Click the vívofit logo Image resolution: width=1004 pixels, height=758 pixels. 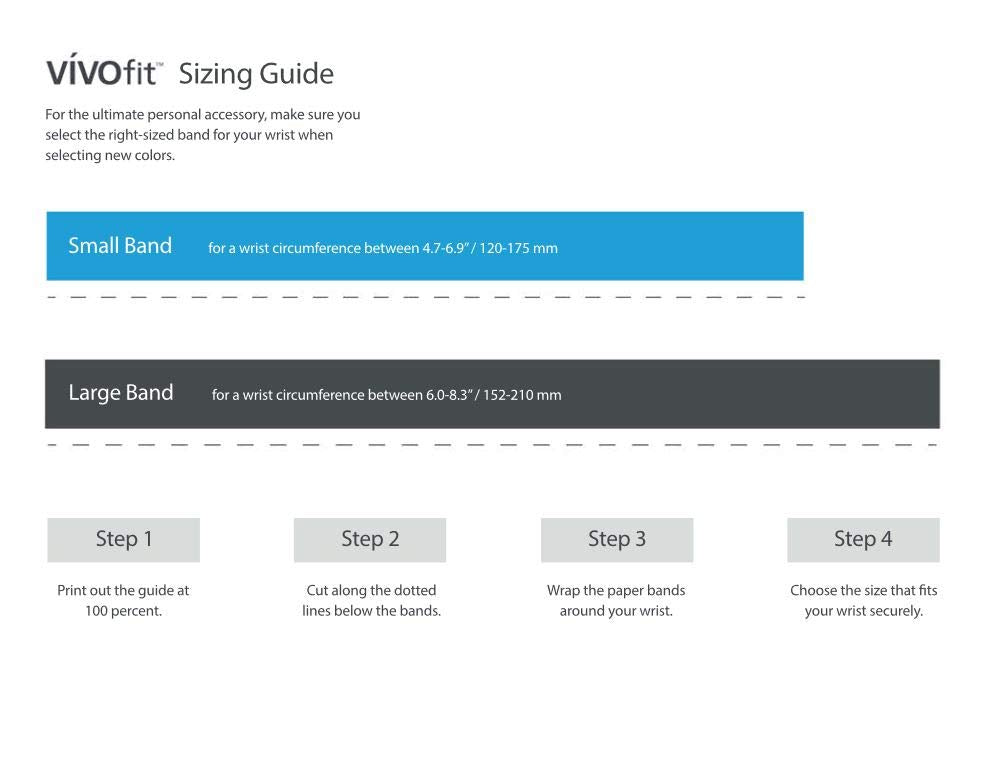pos(104,70)
